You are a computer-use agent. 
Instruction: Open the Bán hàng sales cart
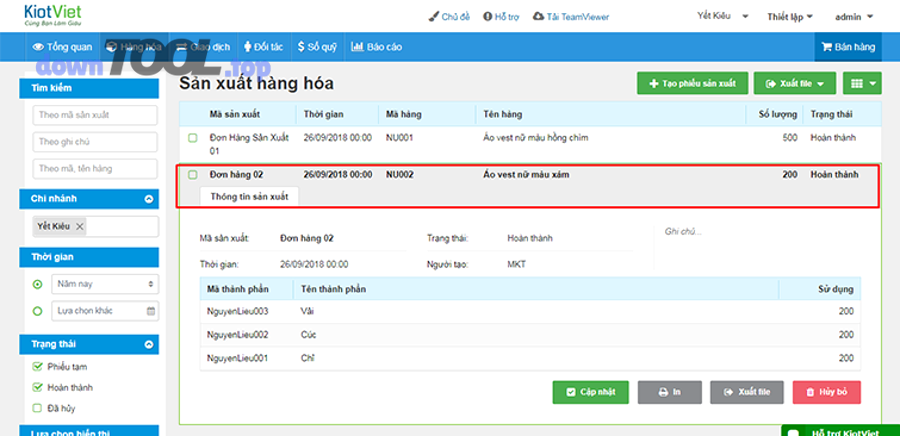click(848, 47)
